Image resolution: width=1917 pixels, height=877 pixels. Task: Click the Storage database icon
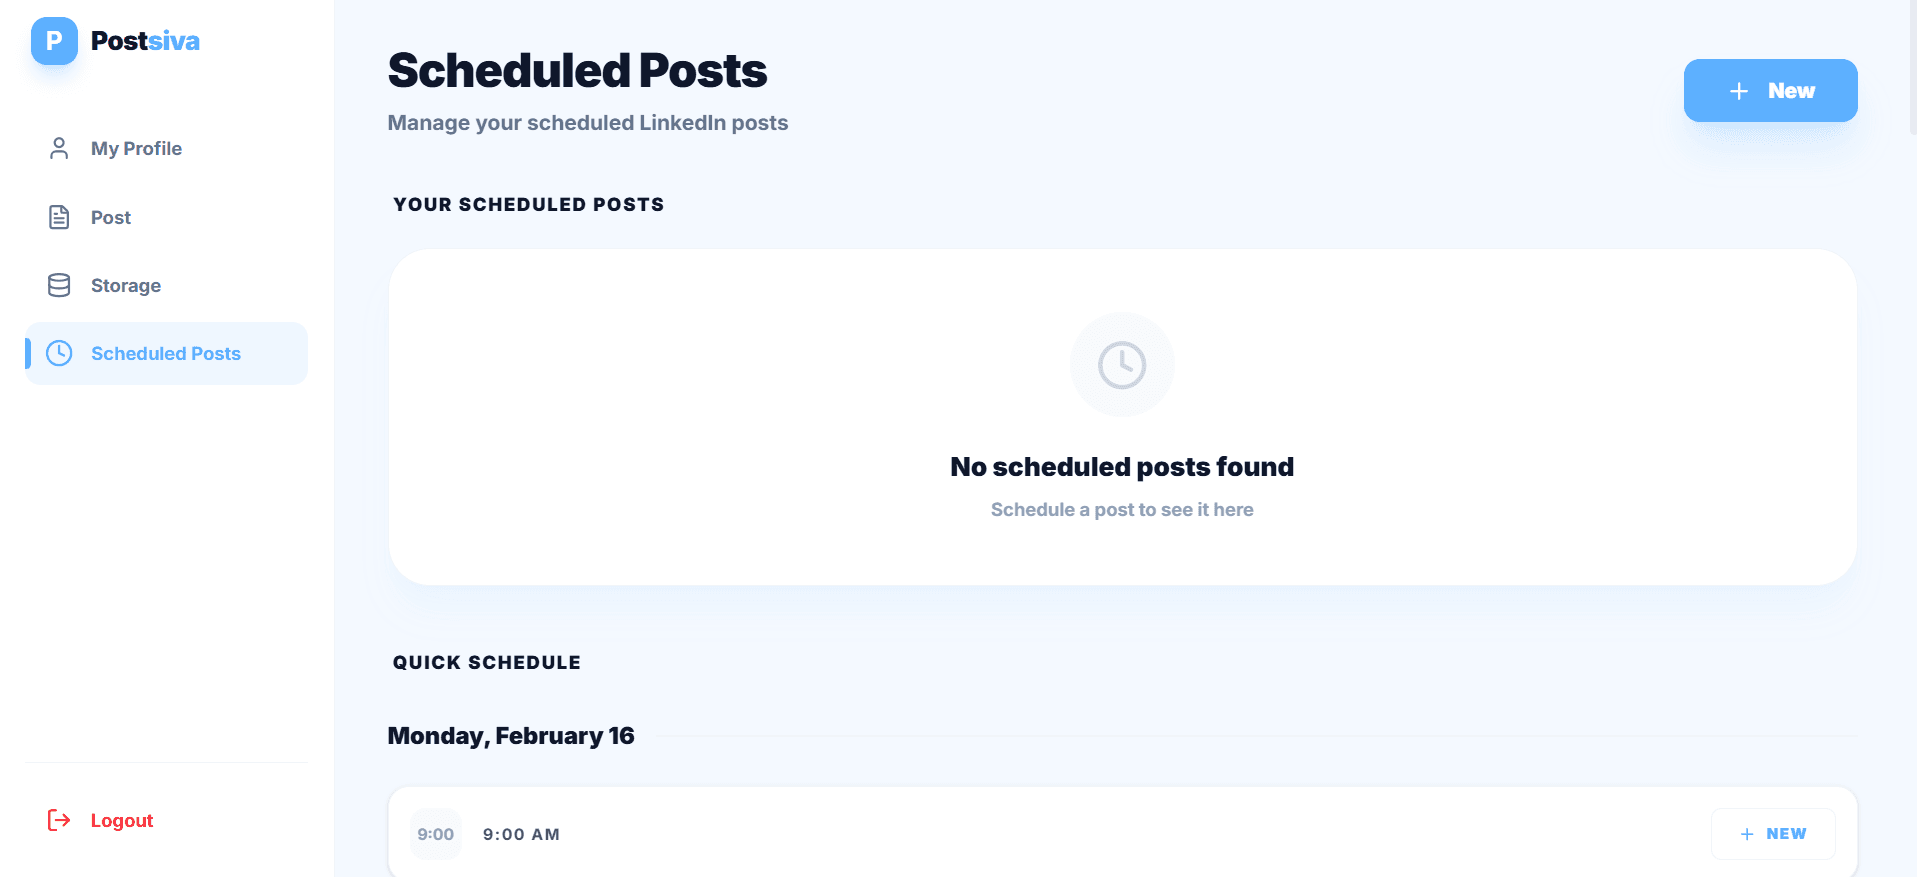tap(59, 285)
